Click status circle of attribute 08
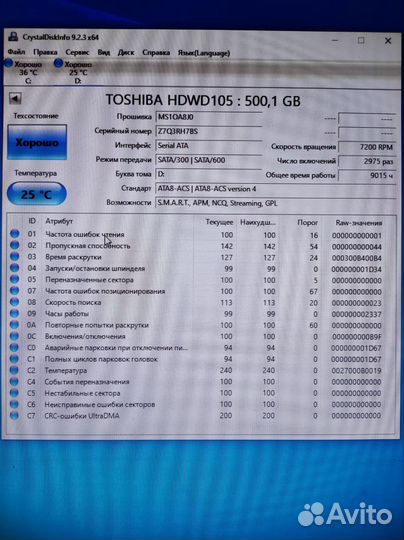 (x=14, y=302)
